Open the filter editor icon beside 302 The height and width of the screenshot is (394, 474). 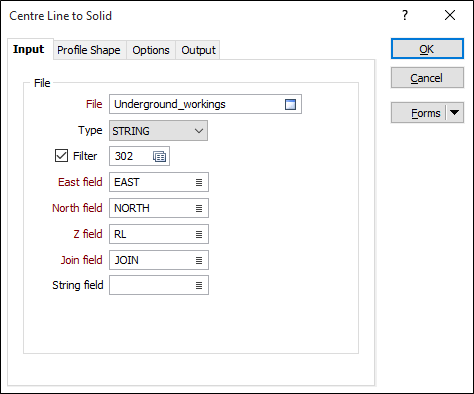click(159, 156)
